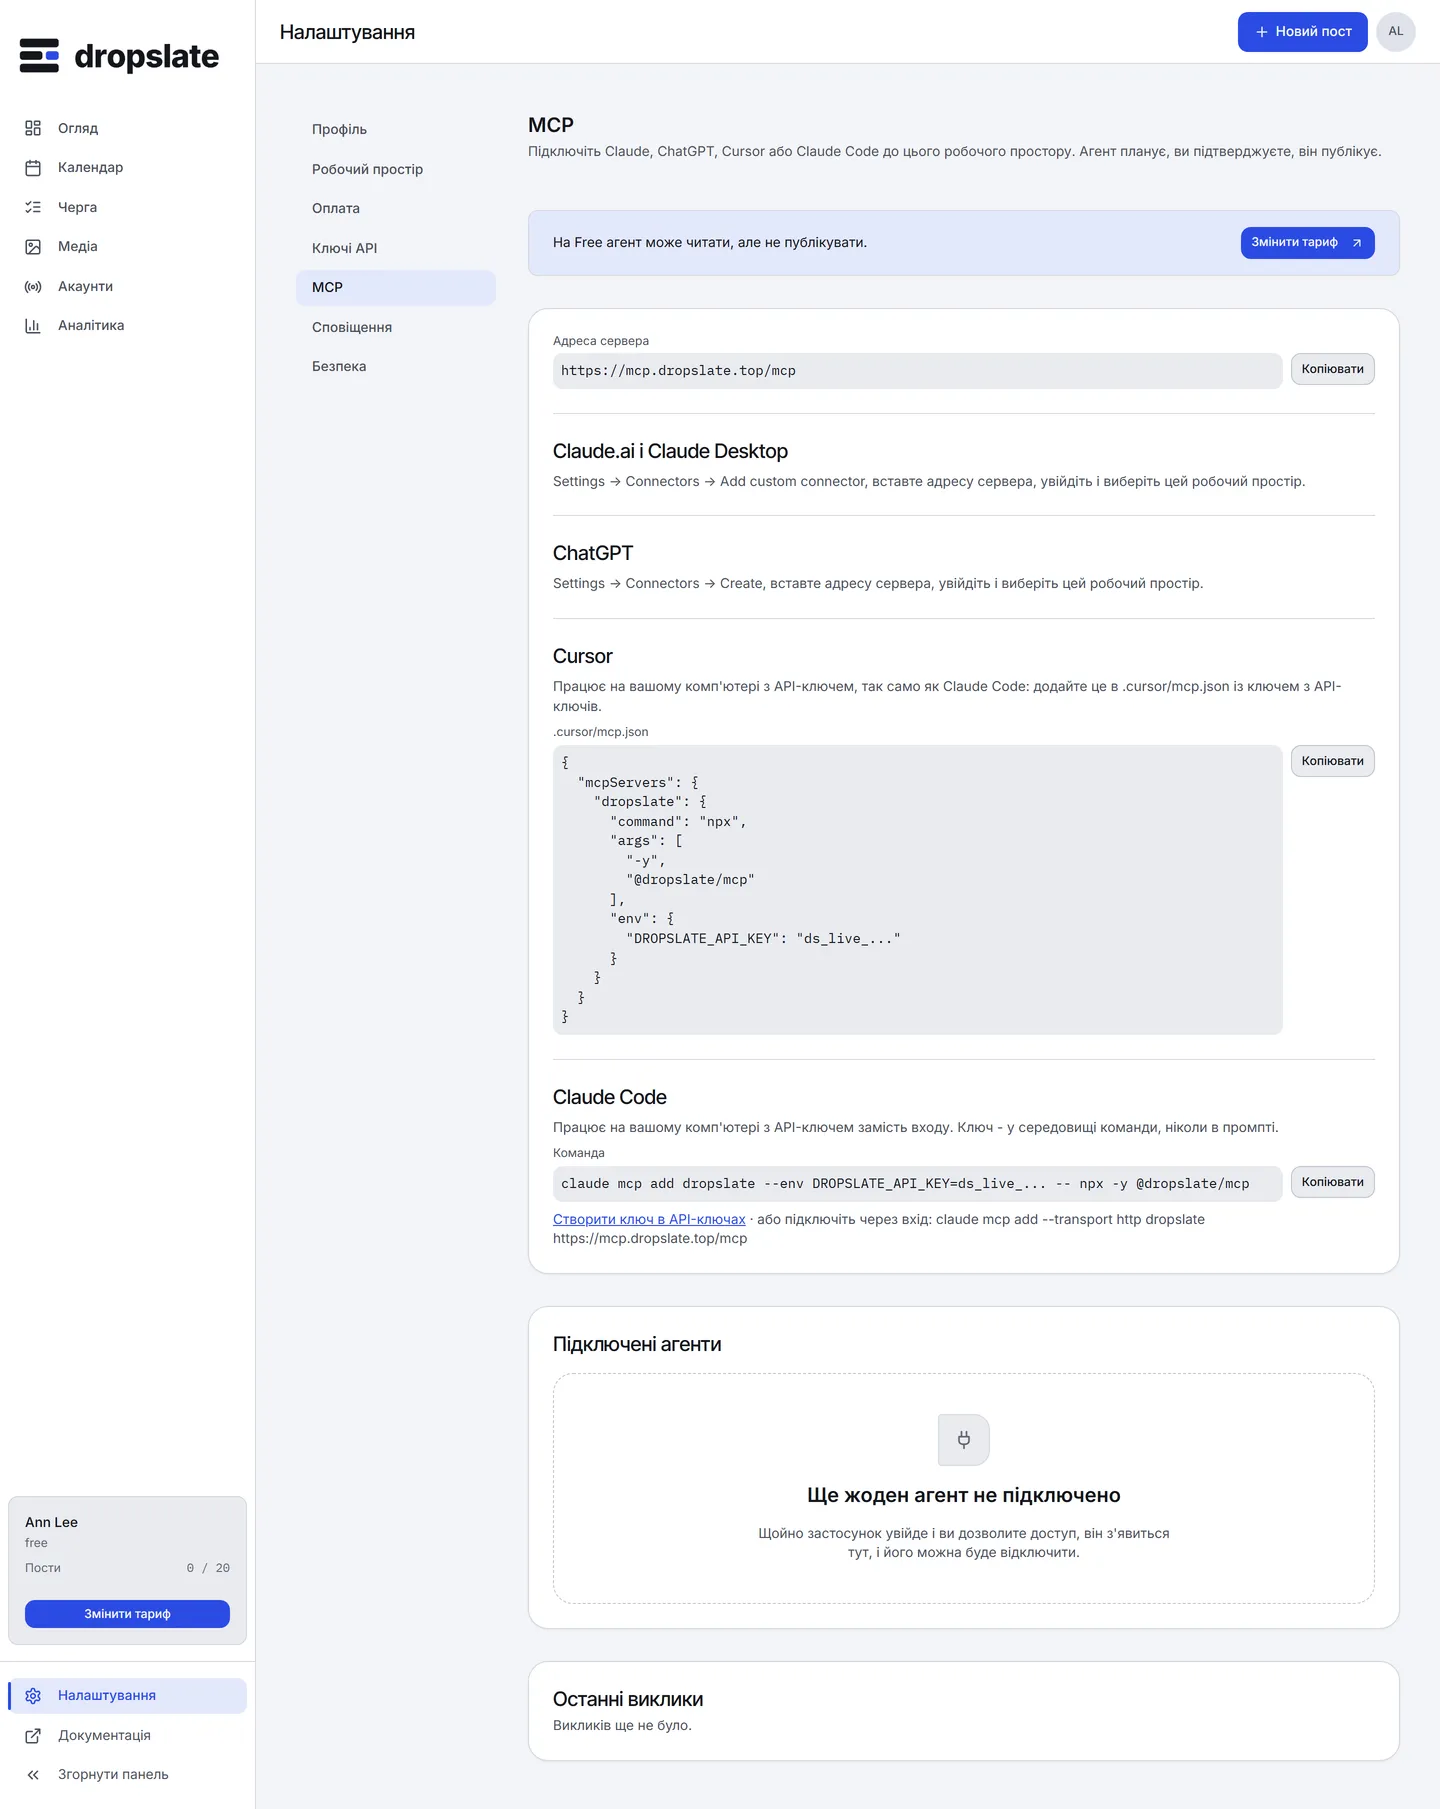Open the AL user avatar
This screenshot has width=1440, height=1809.
pyautogui.click(x=1396, y=32)
